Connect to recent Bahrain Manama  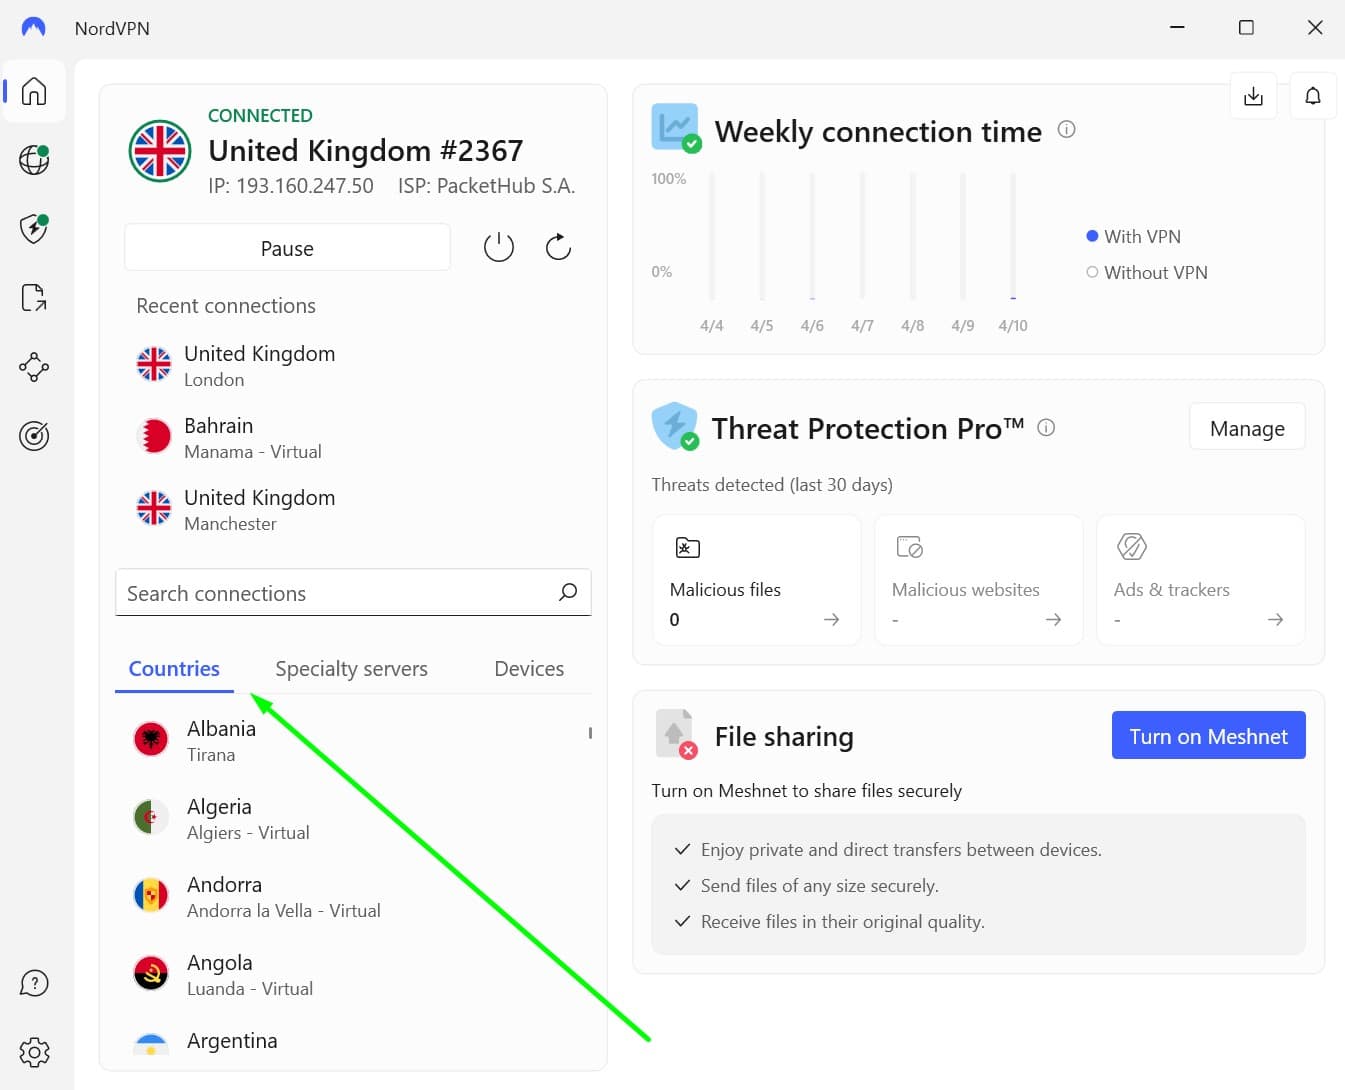pyautogui.click(x=353, y=438)
